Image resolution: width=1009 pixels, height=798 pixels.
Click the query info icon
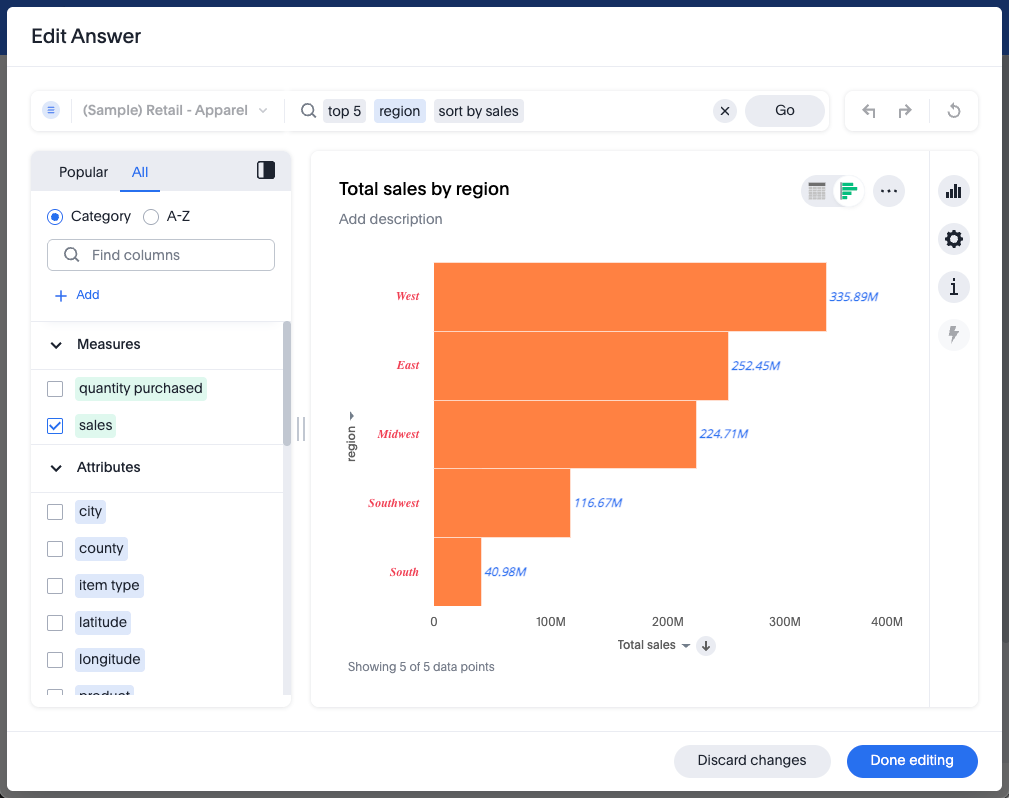coord(953,287)
